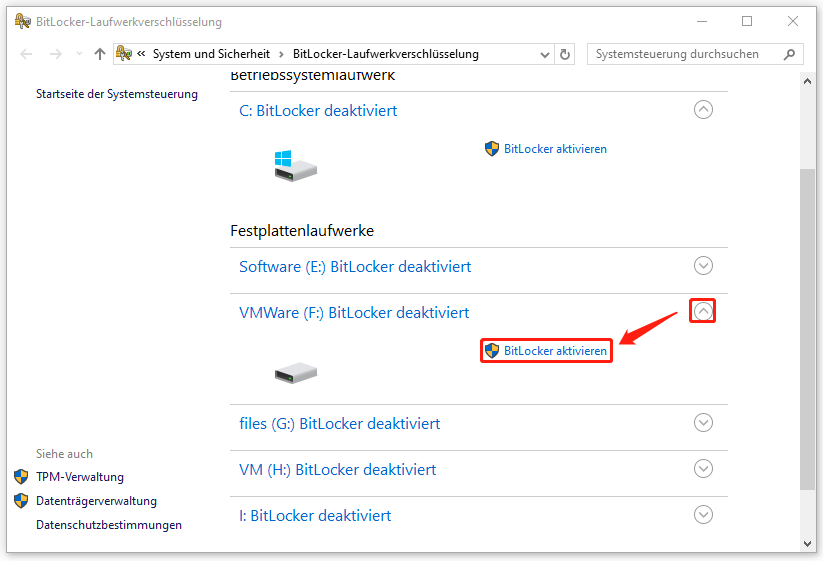Image resolution: width=823 pixels, height=561 pixels.
Task: Open the address bar history dropdown
Action: (545, 55)
